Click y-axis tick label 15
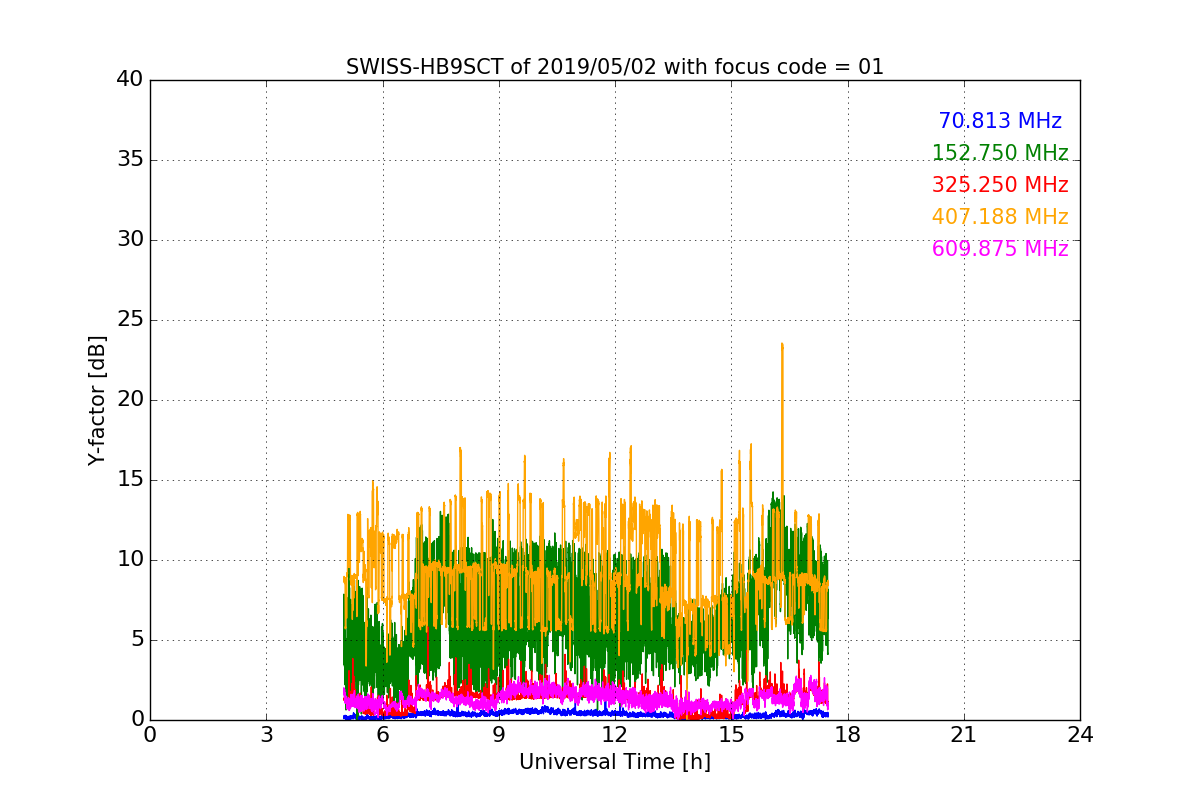This screenshot has height=800, width=1200. [130, 480]
